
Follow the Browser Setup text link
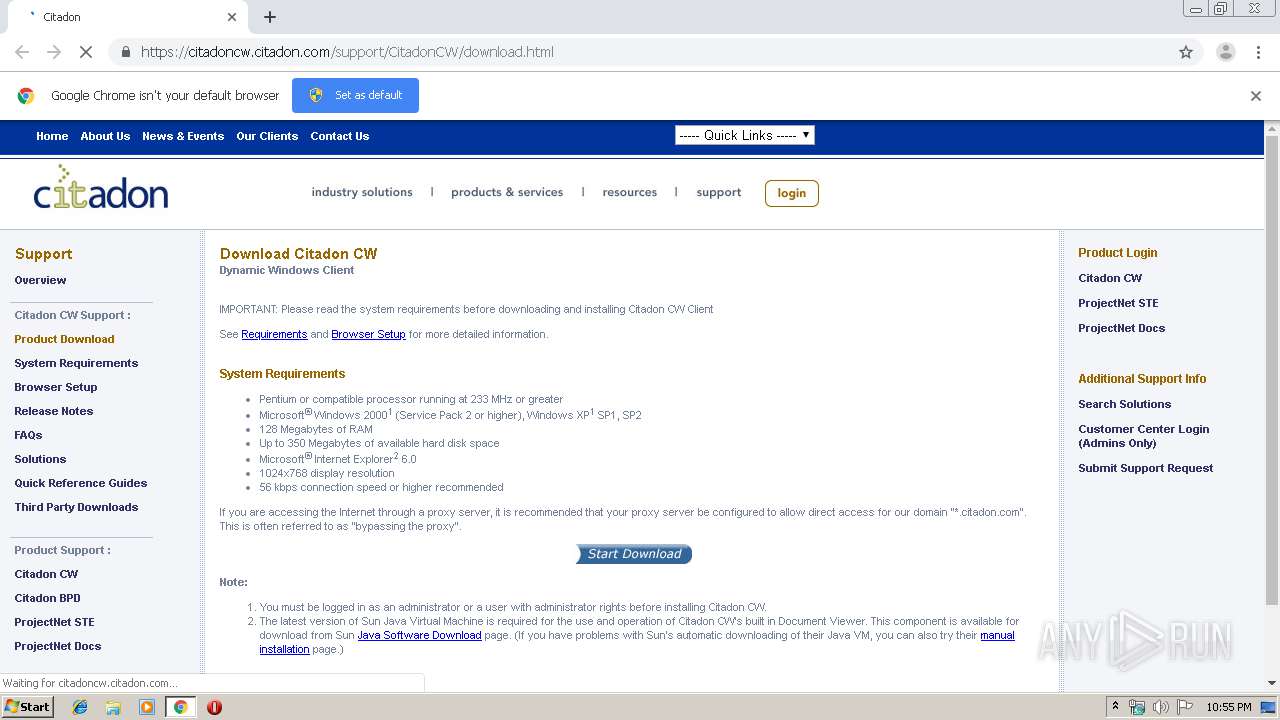click(x=368, y=334)
